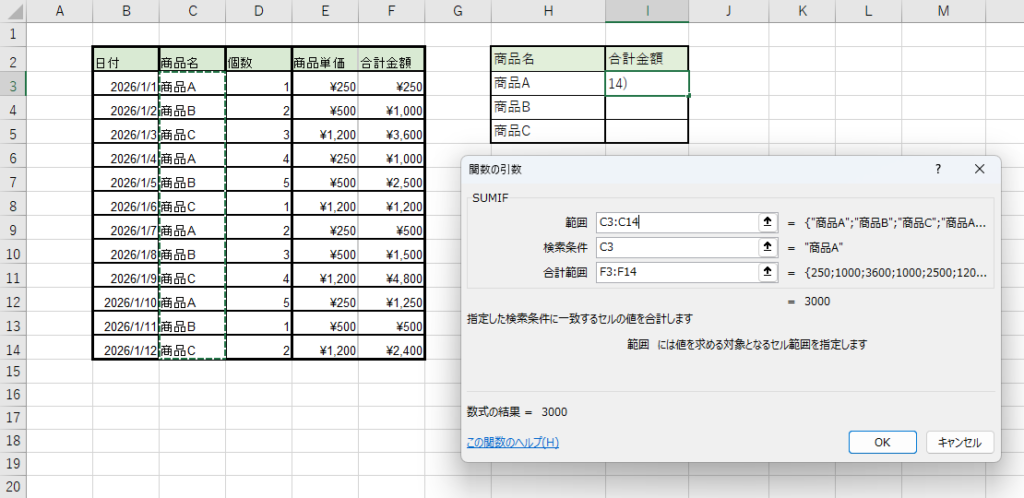Select the 商品B cell in column H
Viewport: 1024px width, 498px height.
point(548,108)
